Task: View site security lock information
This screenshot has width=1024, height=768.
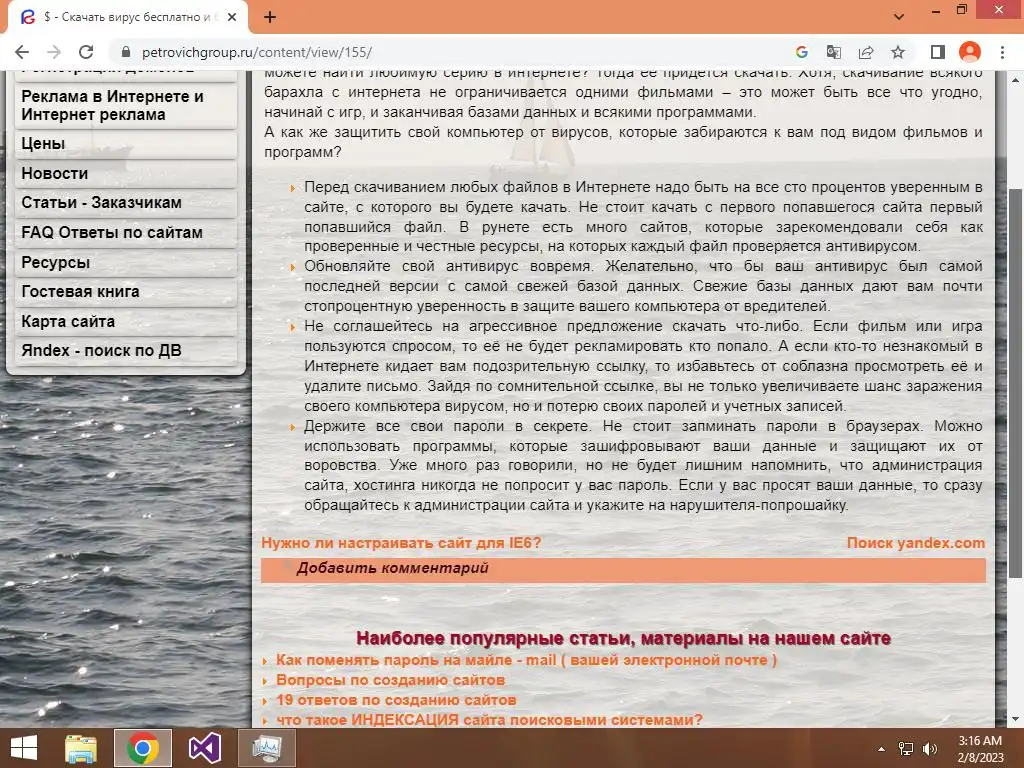Action: tap(126, 52)
